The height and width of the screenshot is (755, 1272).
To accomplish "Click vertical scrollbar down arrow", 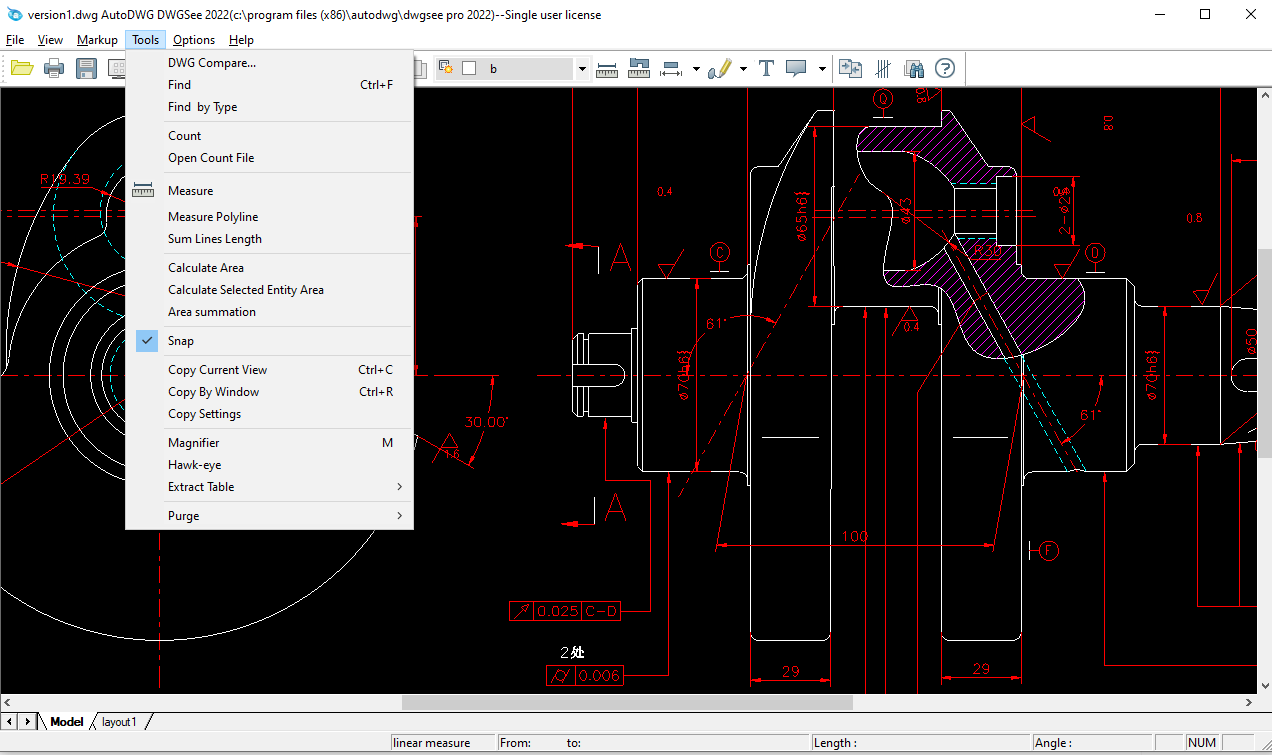I will click(1264, 685).
